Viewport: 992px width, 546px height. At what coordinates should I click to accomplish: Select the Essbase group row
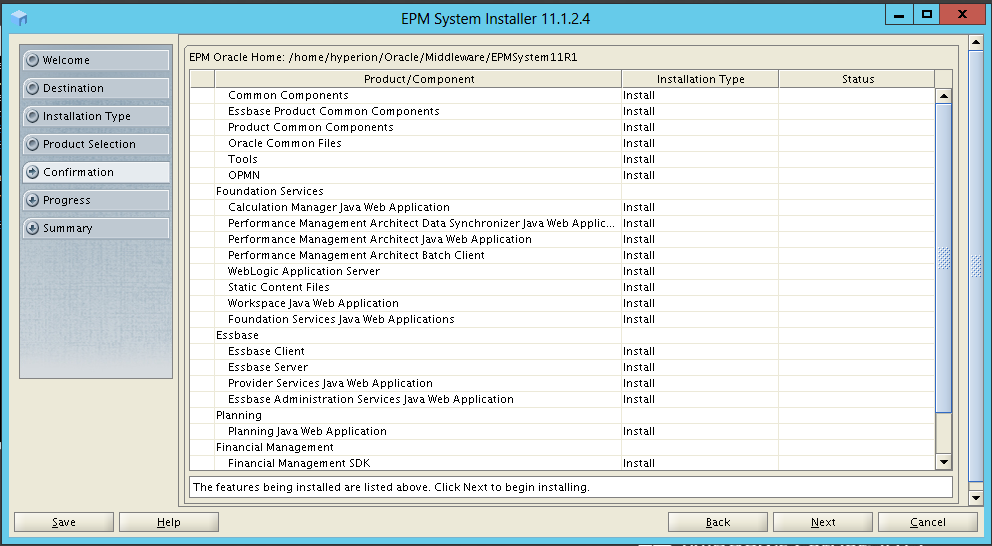(562, 335)
